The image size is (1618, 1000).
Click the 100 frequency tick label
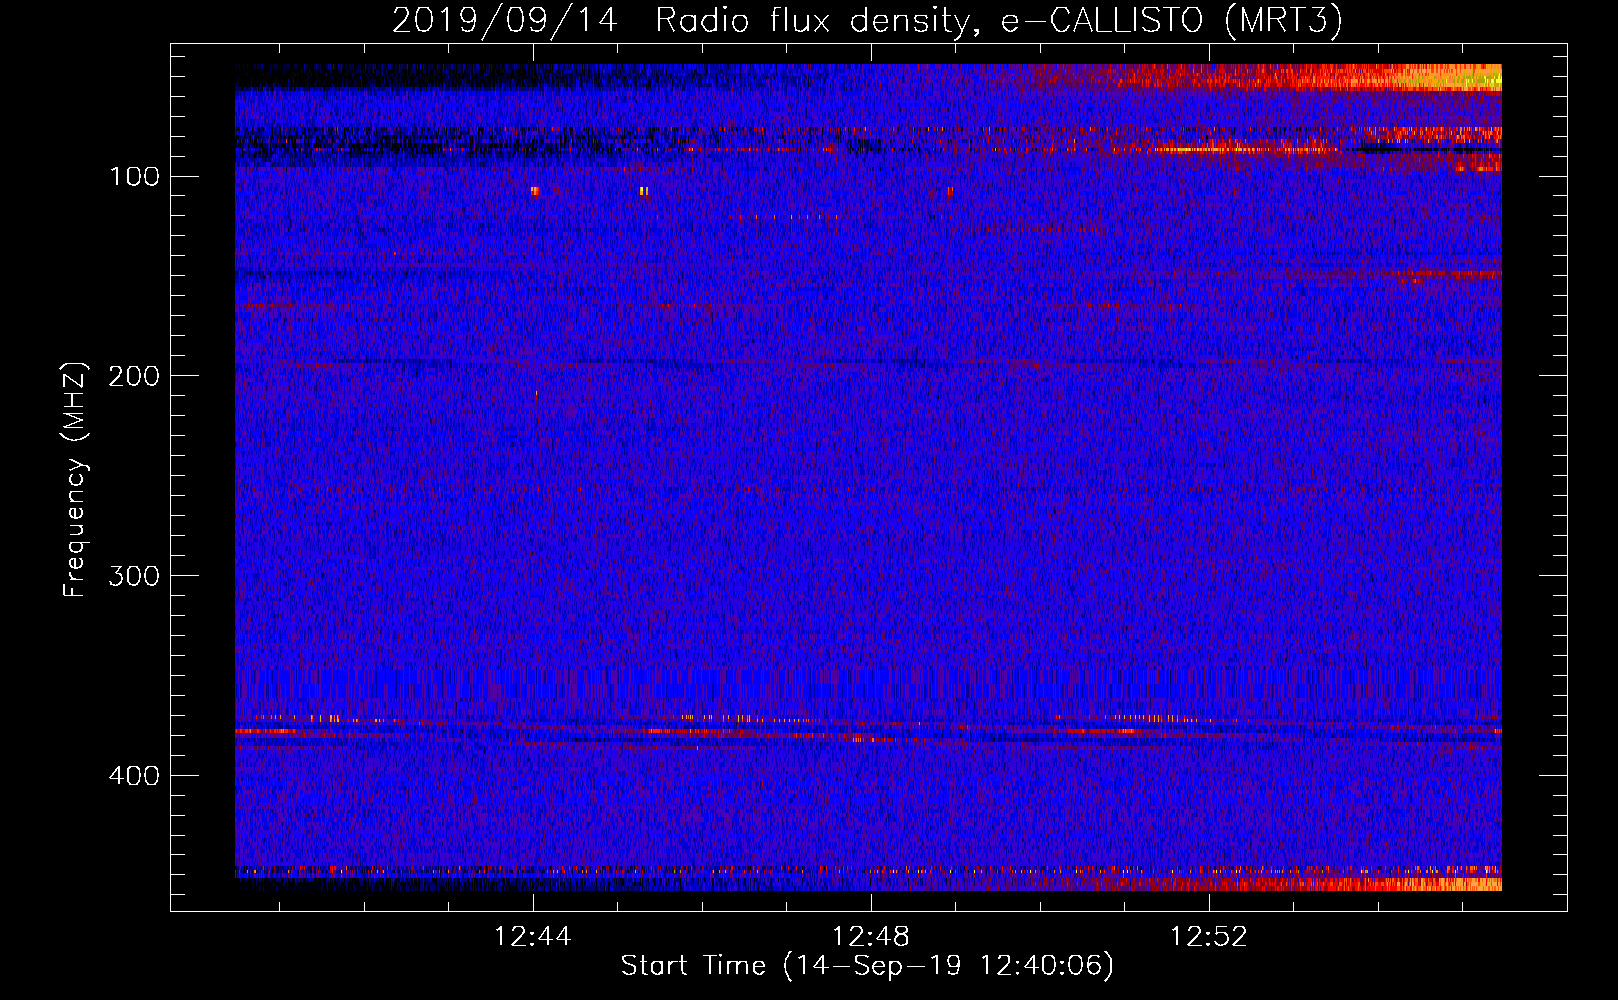point(135,177)
